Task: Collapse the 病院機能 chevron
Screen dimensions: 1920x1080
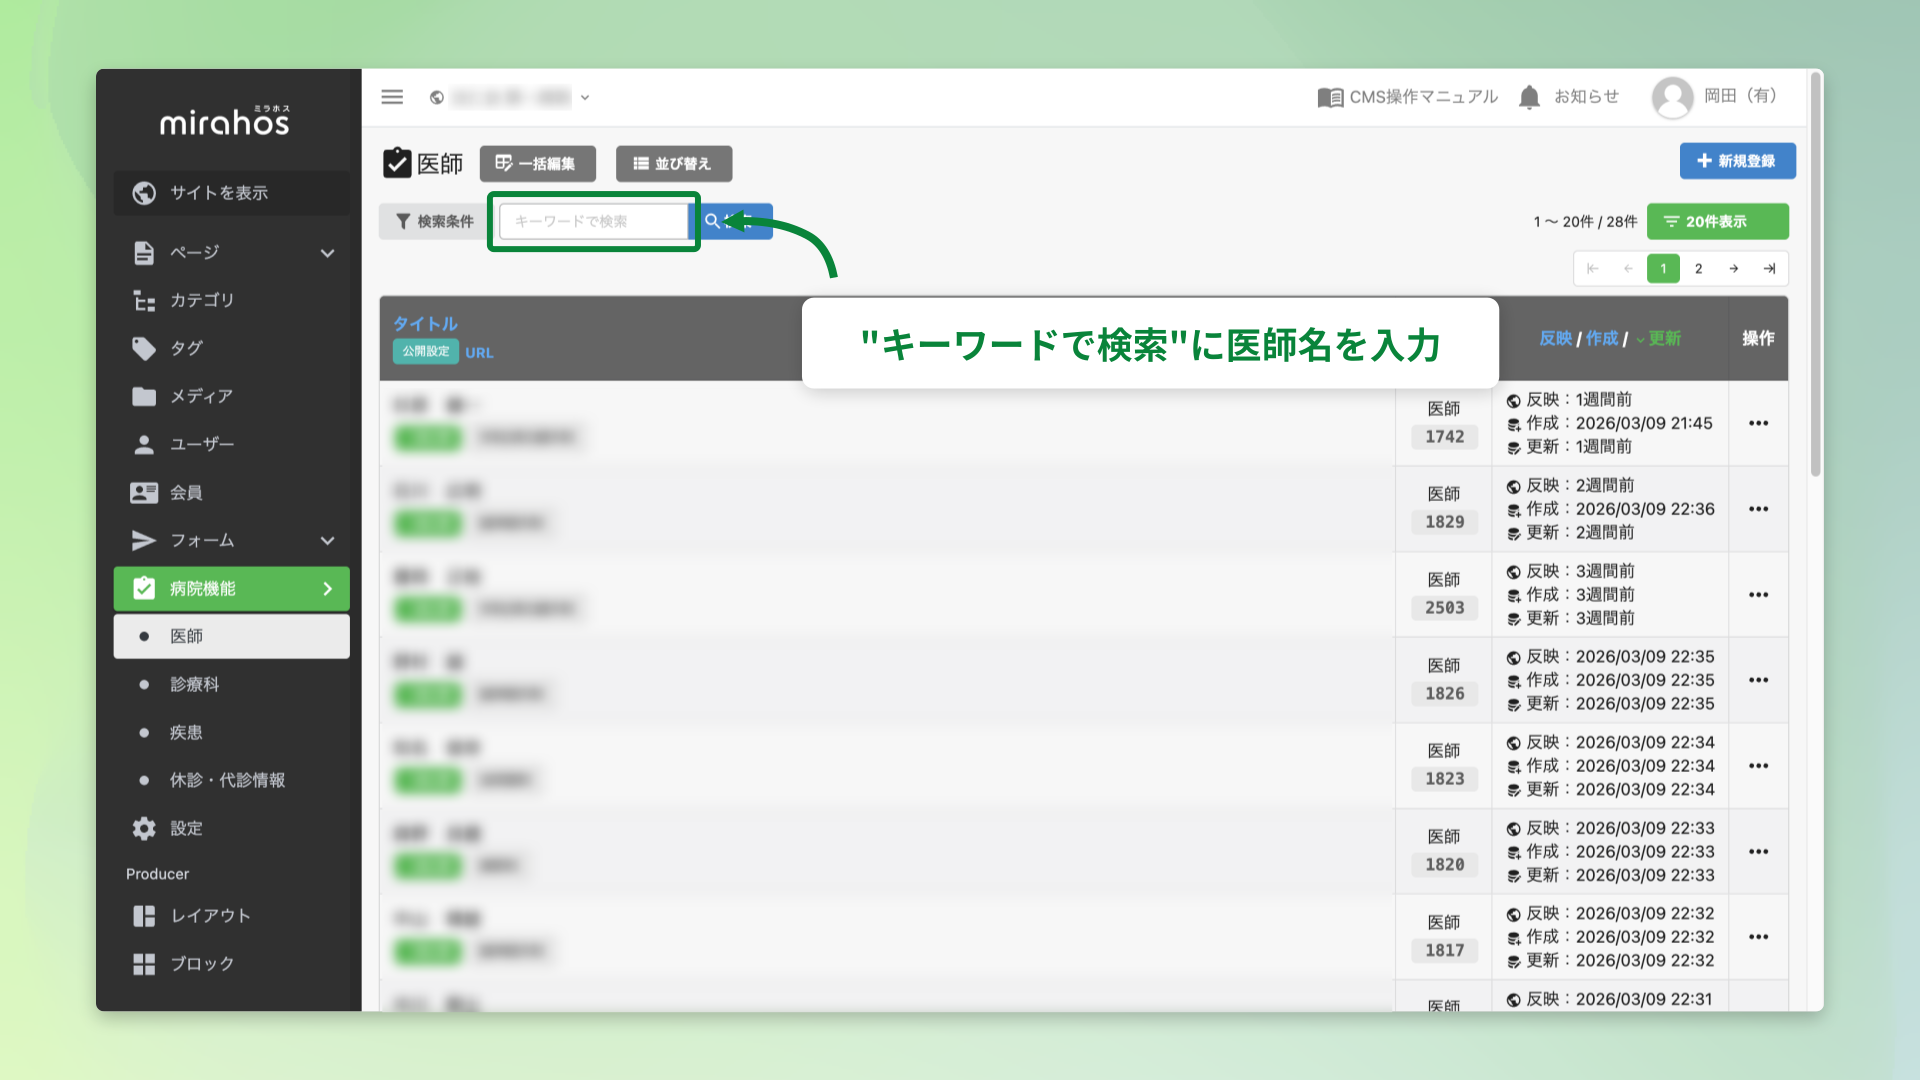Action: (x=327, y=589)
